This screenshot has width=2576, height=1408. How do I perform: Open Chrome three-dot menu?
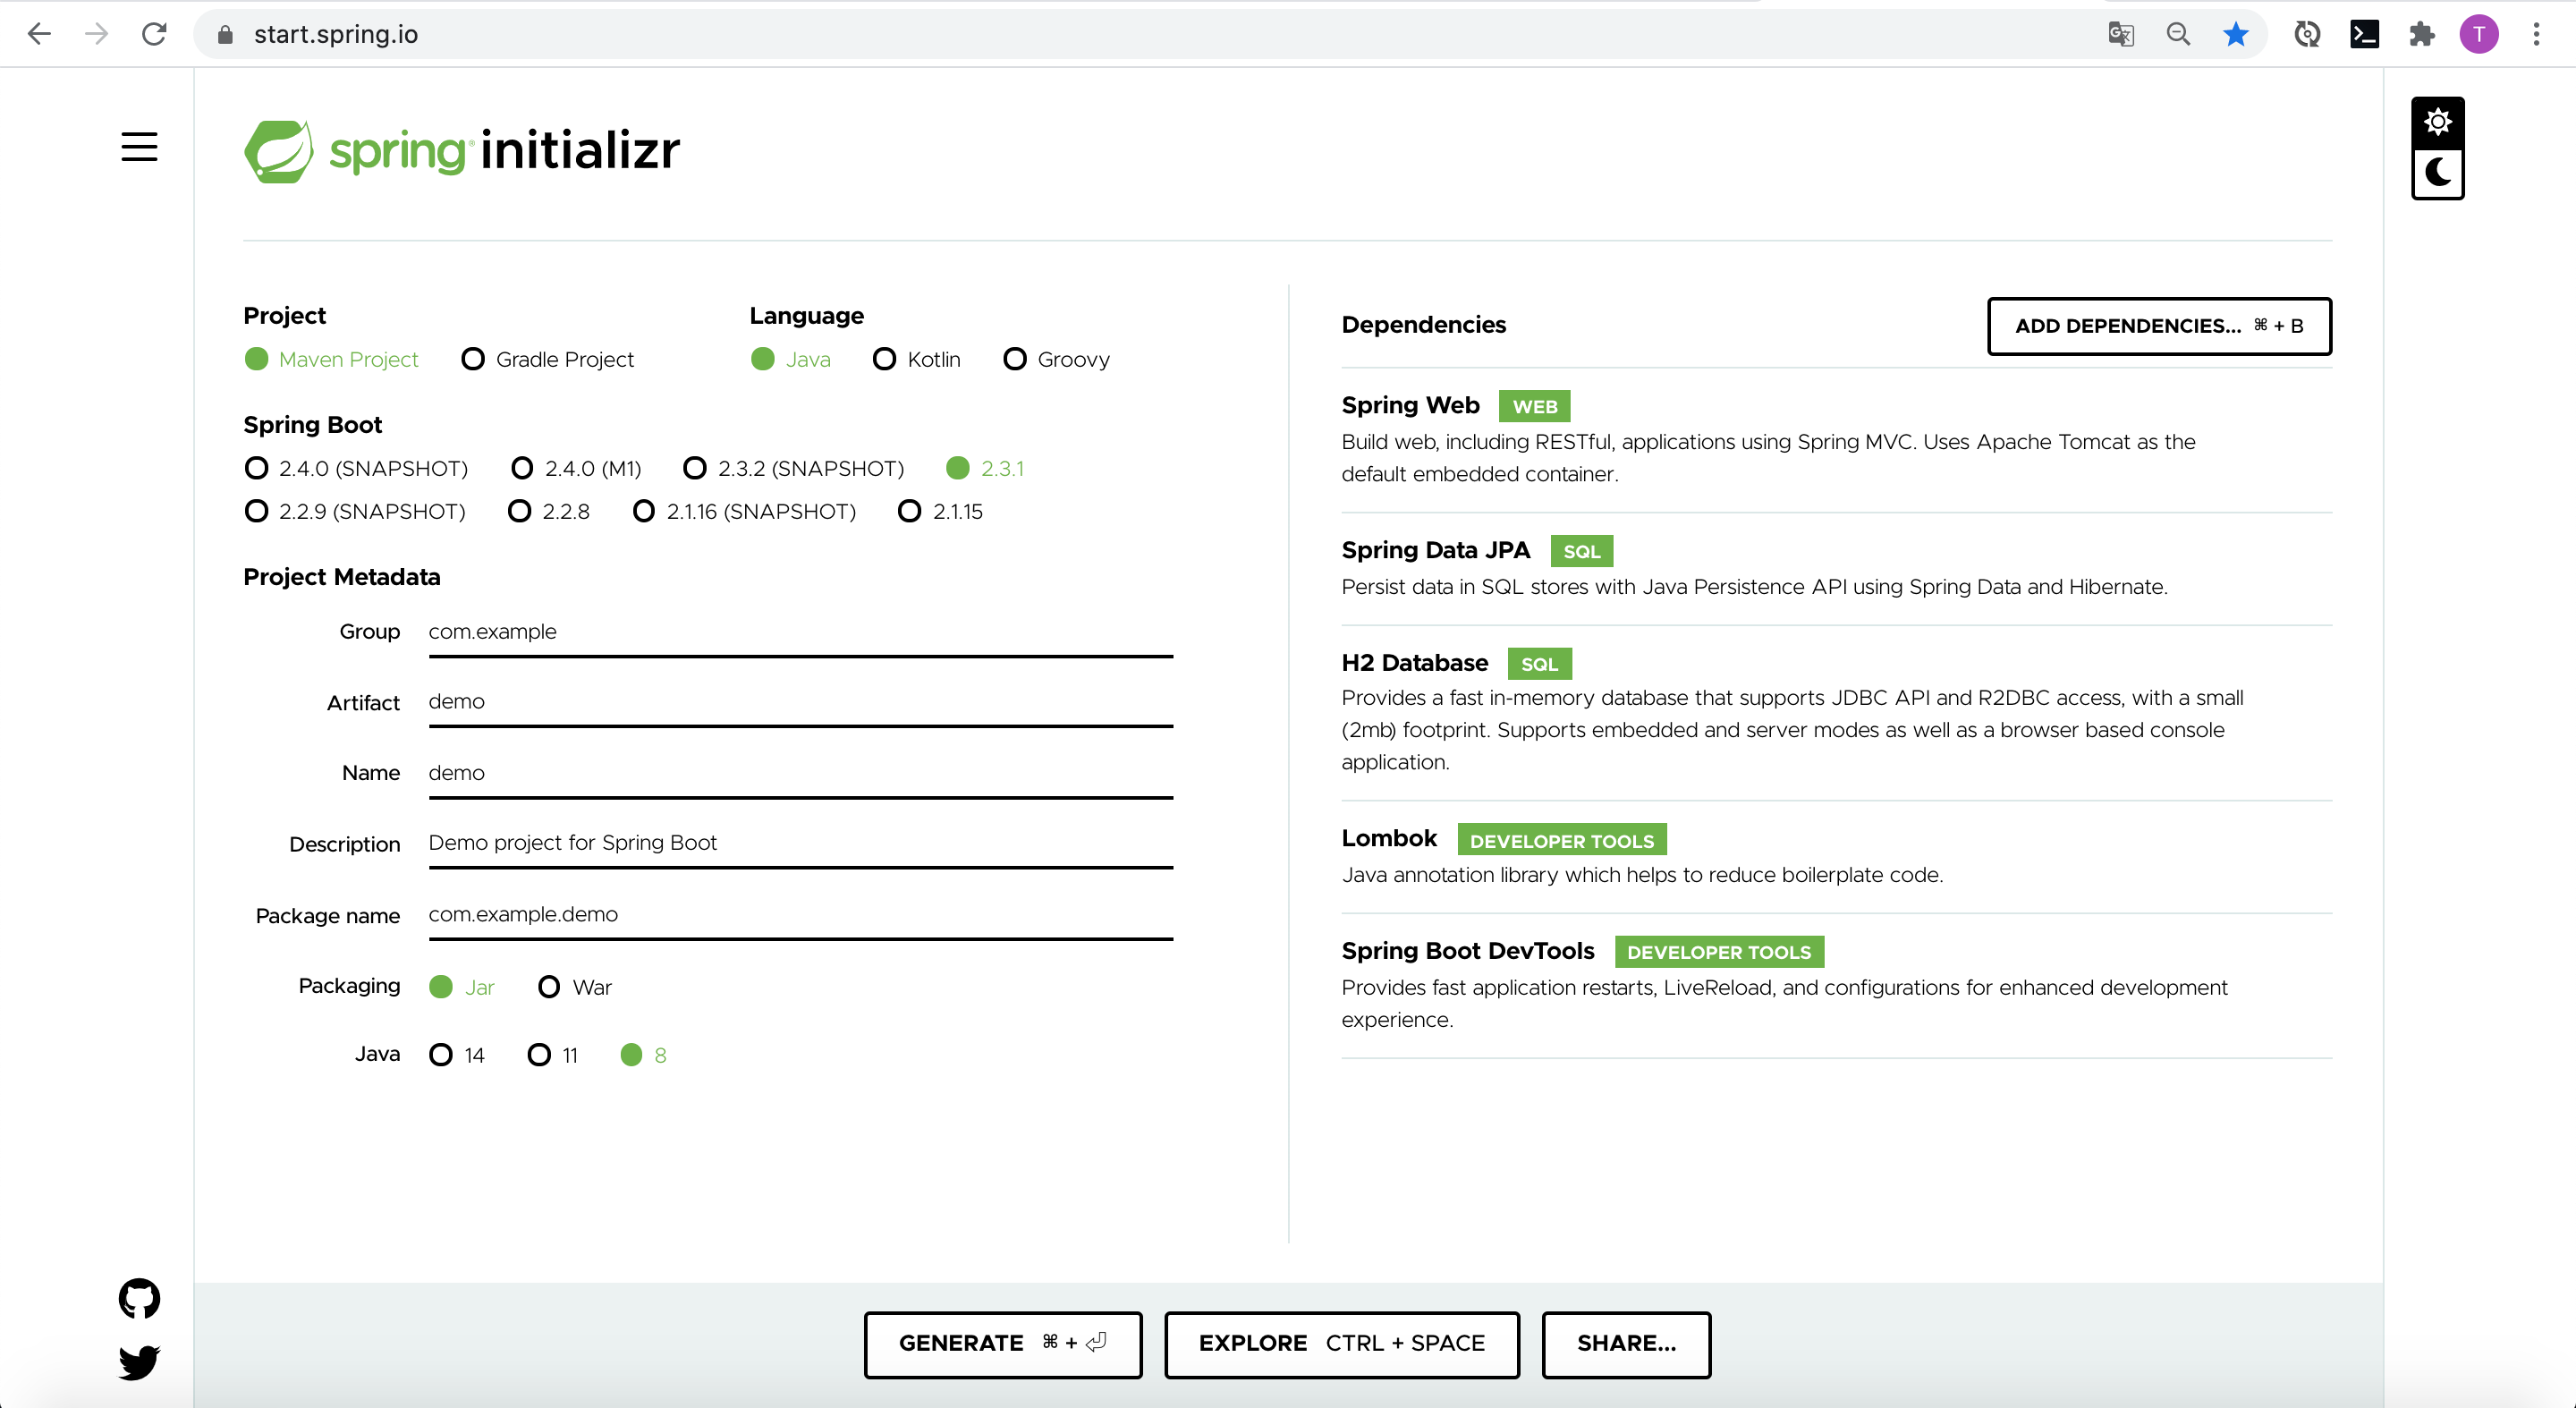[x=2536, y=34]
